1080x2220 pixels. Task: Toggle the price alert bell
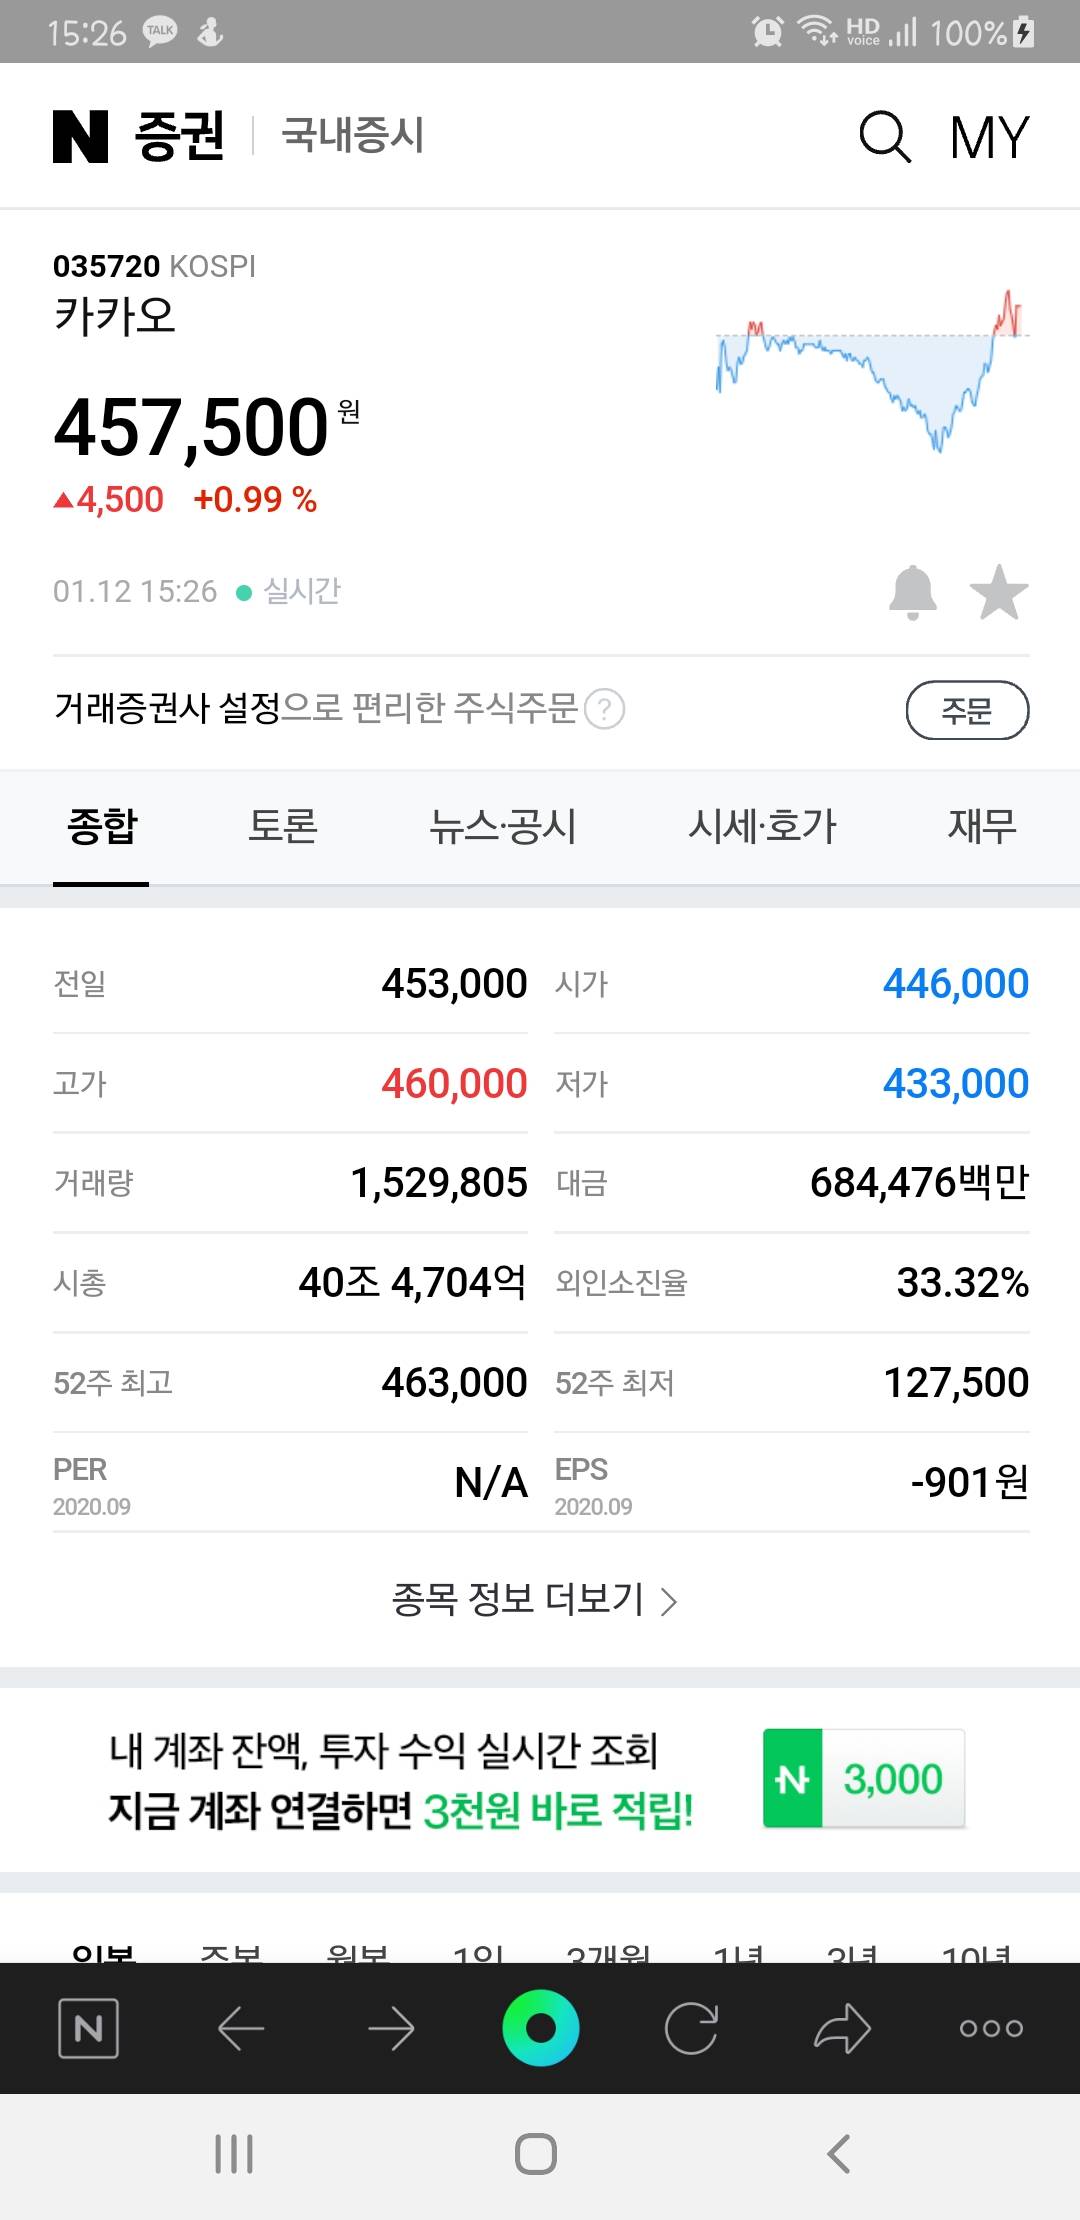coord(912,592)
